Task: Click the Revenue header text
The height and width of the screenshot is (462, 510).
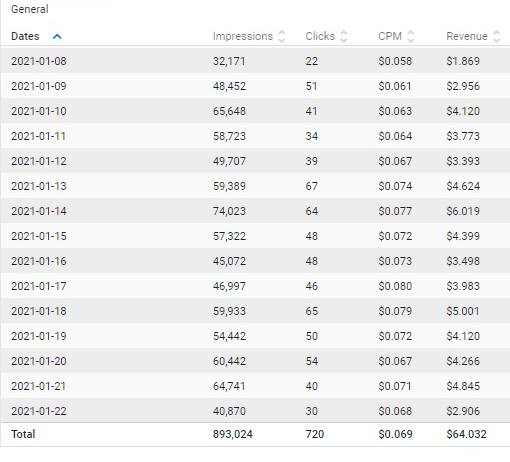Action: [467, 36]
